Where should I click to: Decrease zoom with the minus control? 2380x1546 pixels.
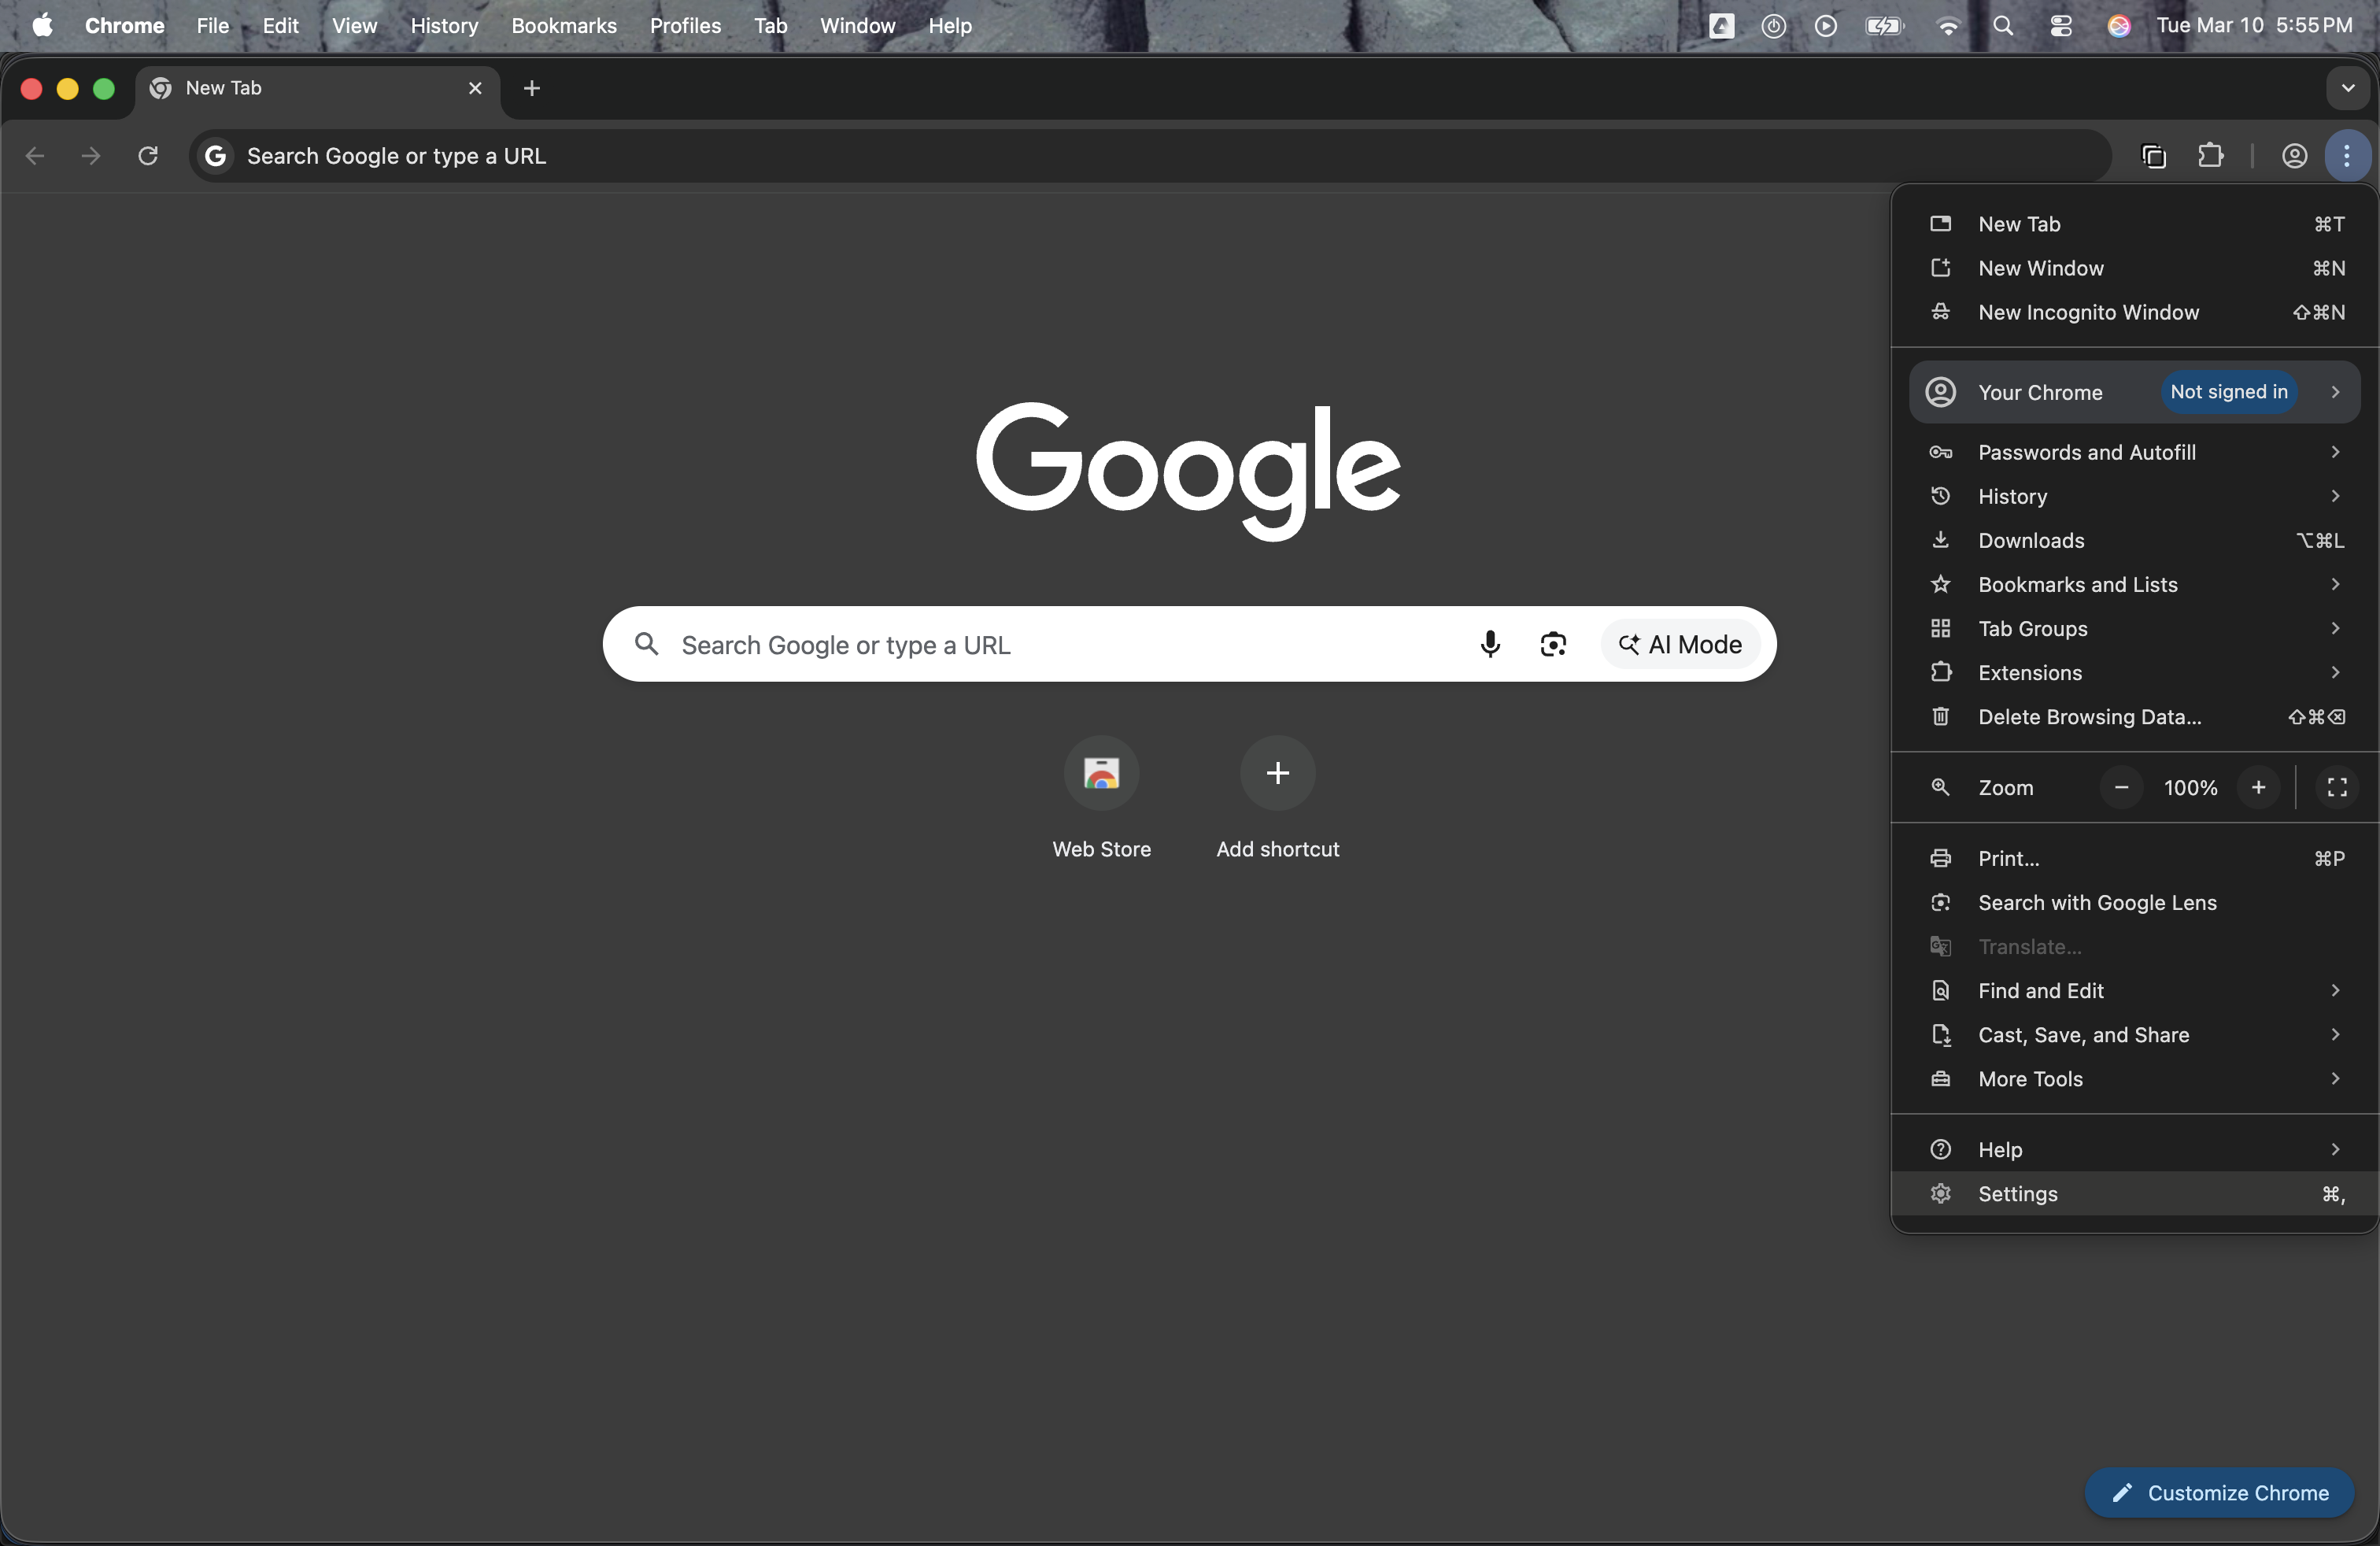2121,787
